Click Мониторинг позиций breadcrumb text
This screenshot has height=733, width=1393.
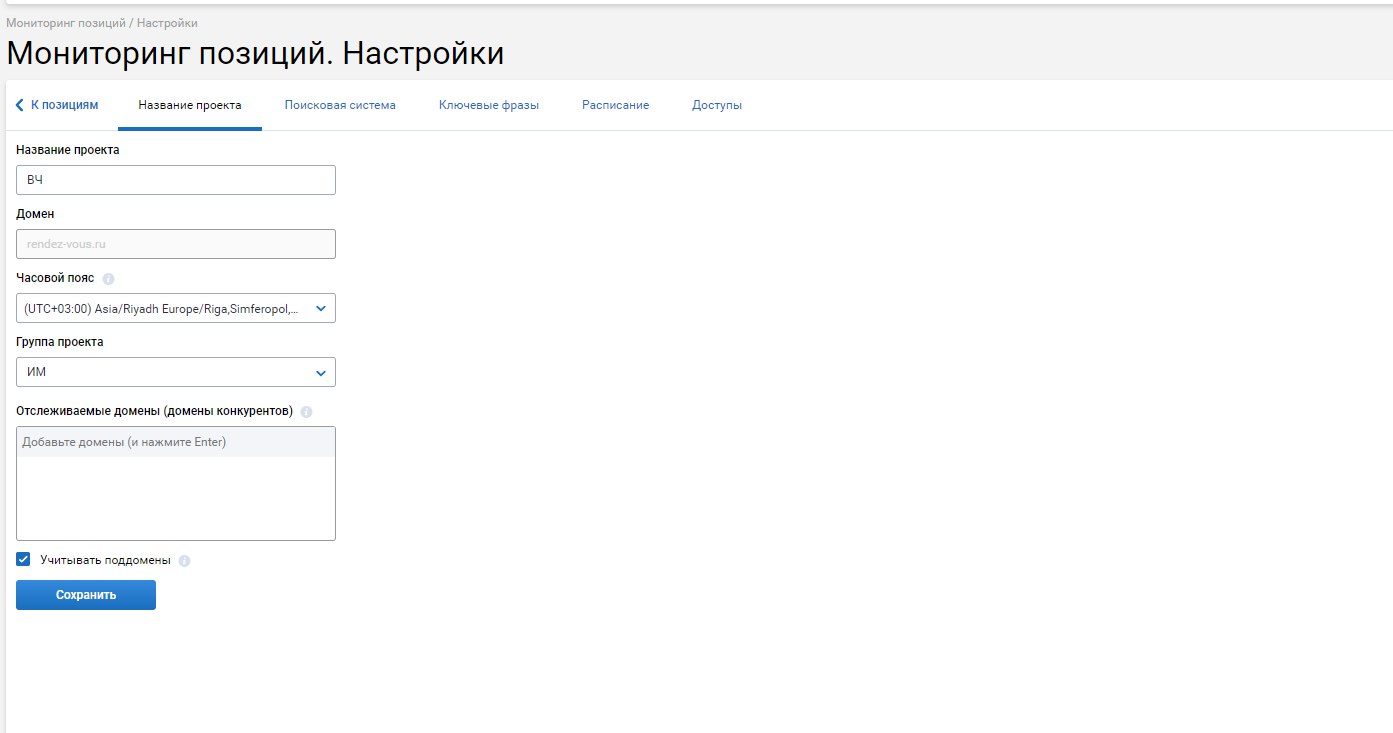coord(66,22)
